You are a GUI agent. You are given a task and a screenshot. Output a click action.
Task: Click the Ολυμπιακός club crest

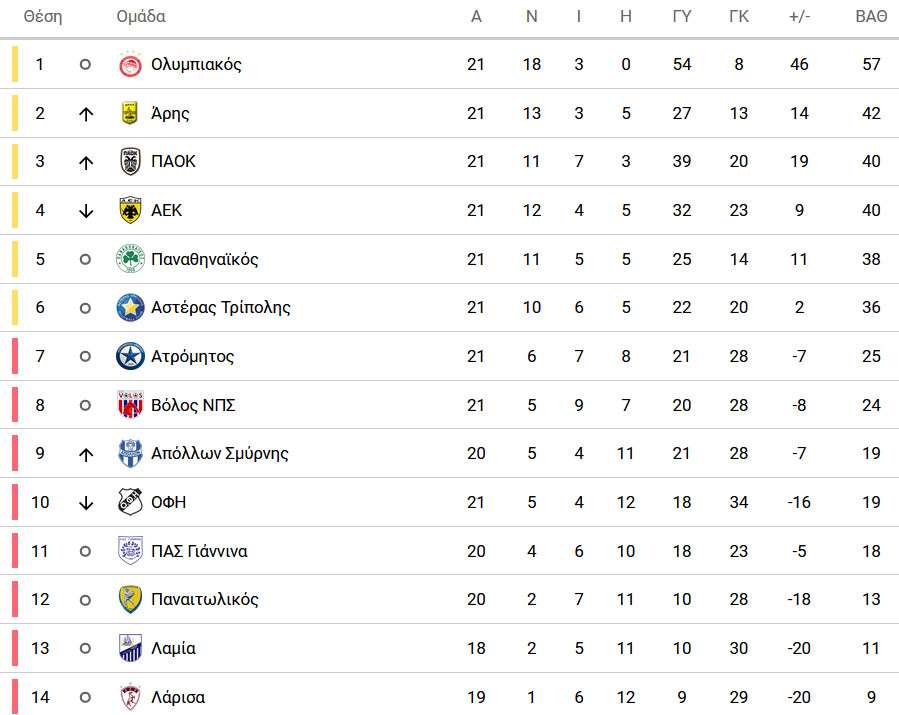(x=130, y=64)
